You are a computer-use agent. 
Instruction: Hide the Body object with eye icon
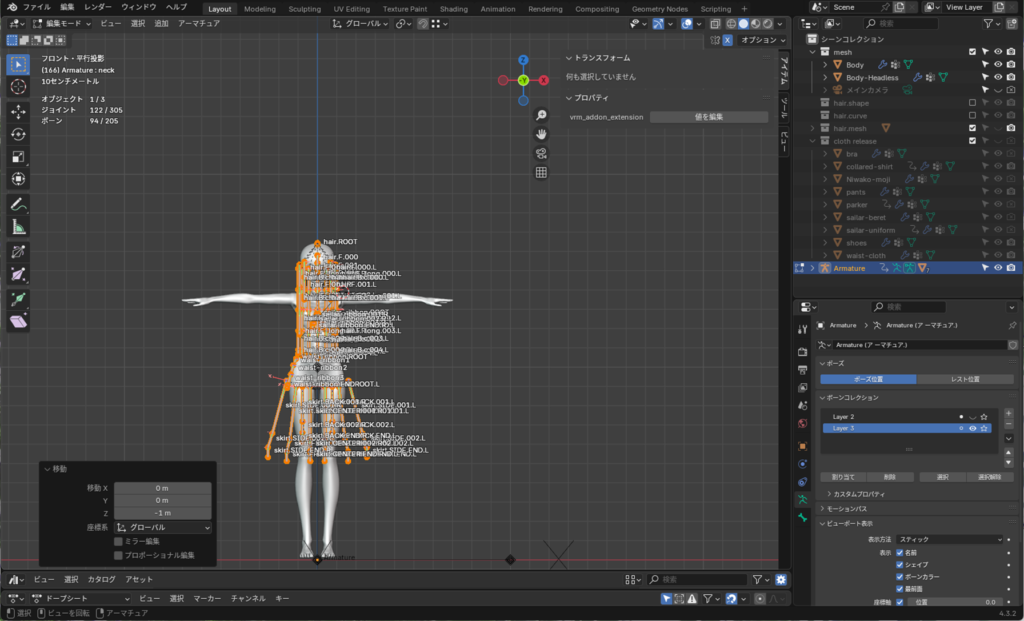pos(997,64)
